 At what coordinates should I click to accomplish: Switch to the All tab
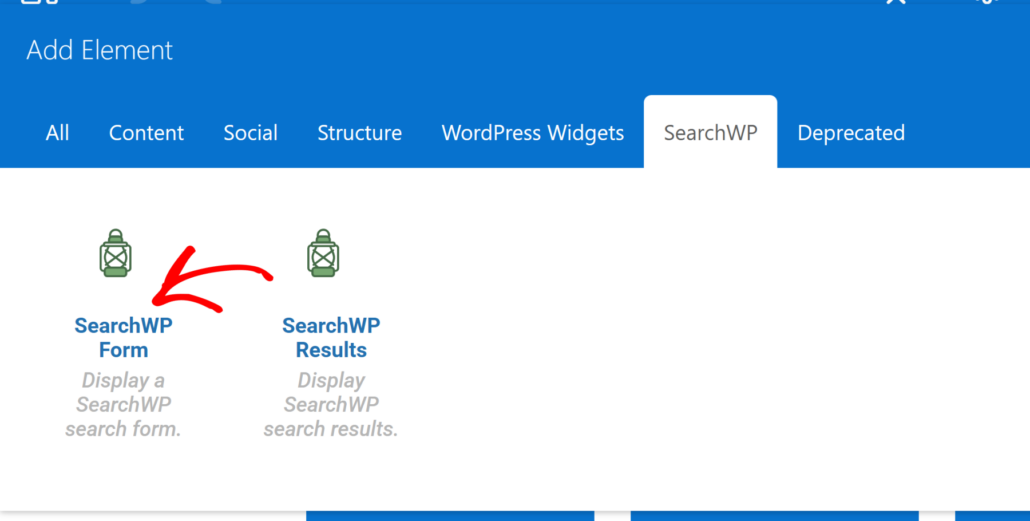pos(58,133)
